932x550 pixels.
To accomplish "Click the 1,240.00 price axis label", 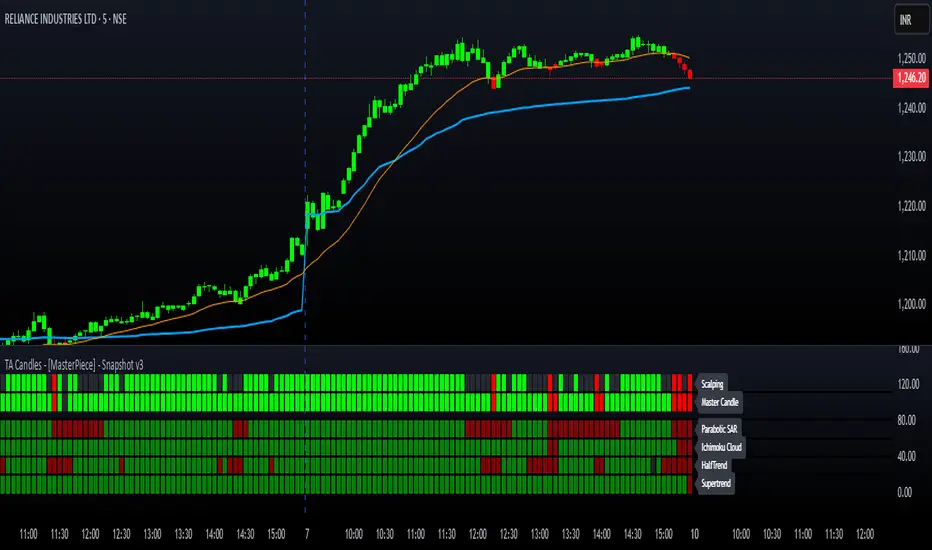I will (912, 108).
